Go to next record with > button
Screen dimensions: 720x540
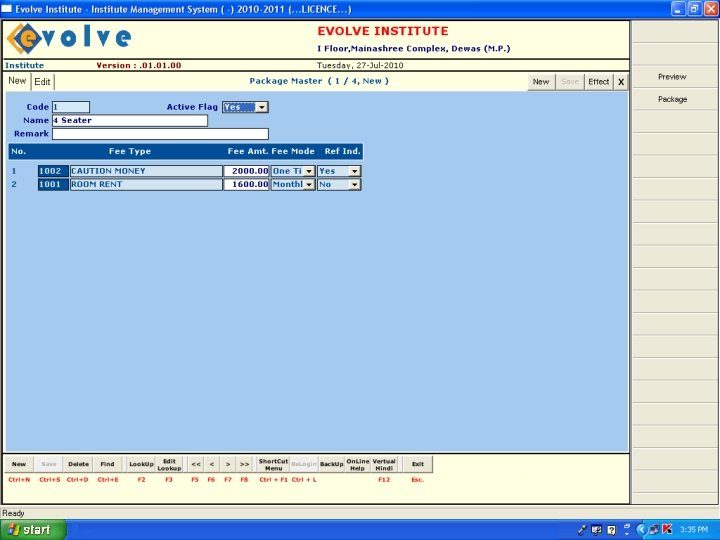(228, 464)
